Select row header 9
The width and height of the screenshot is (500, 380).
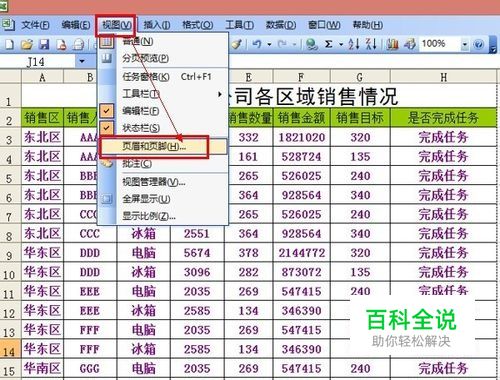pyautogui.click(x=10, y=254)
